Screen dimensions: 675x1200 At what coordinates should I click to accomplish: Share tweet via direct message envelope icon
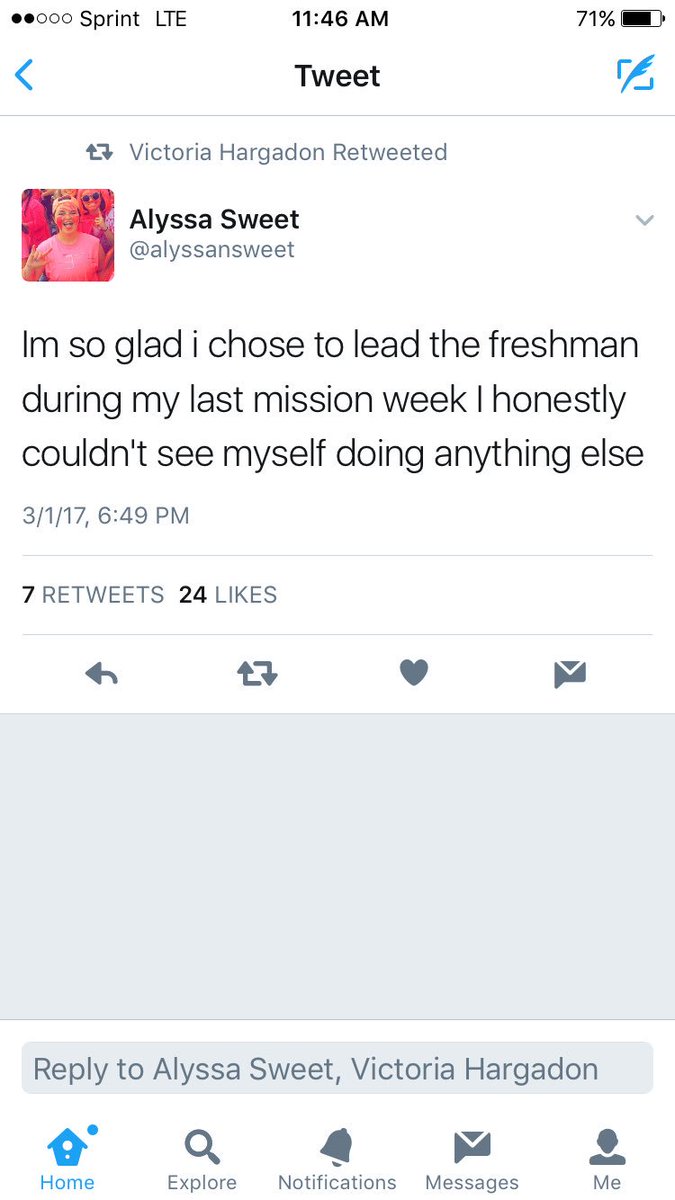point(570,675)
